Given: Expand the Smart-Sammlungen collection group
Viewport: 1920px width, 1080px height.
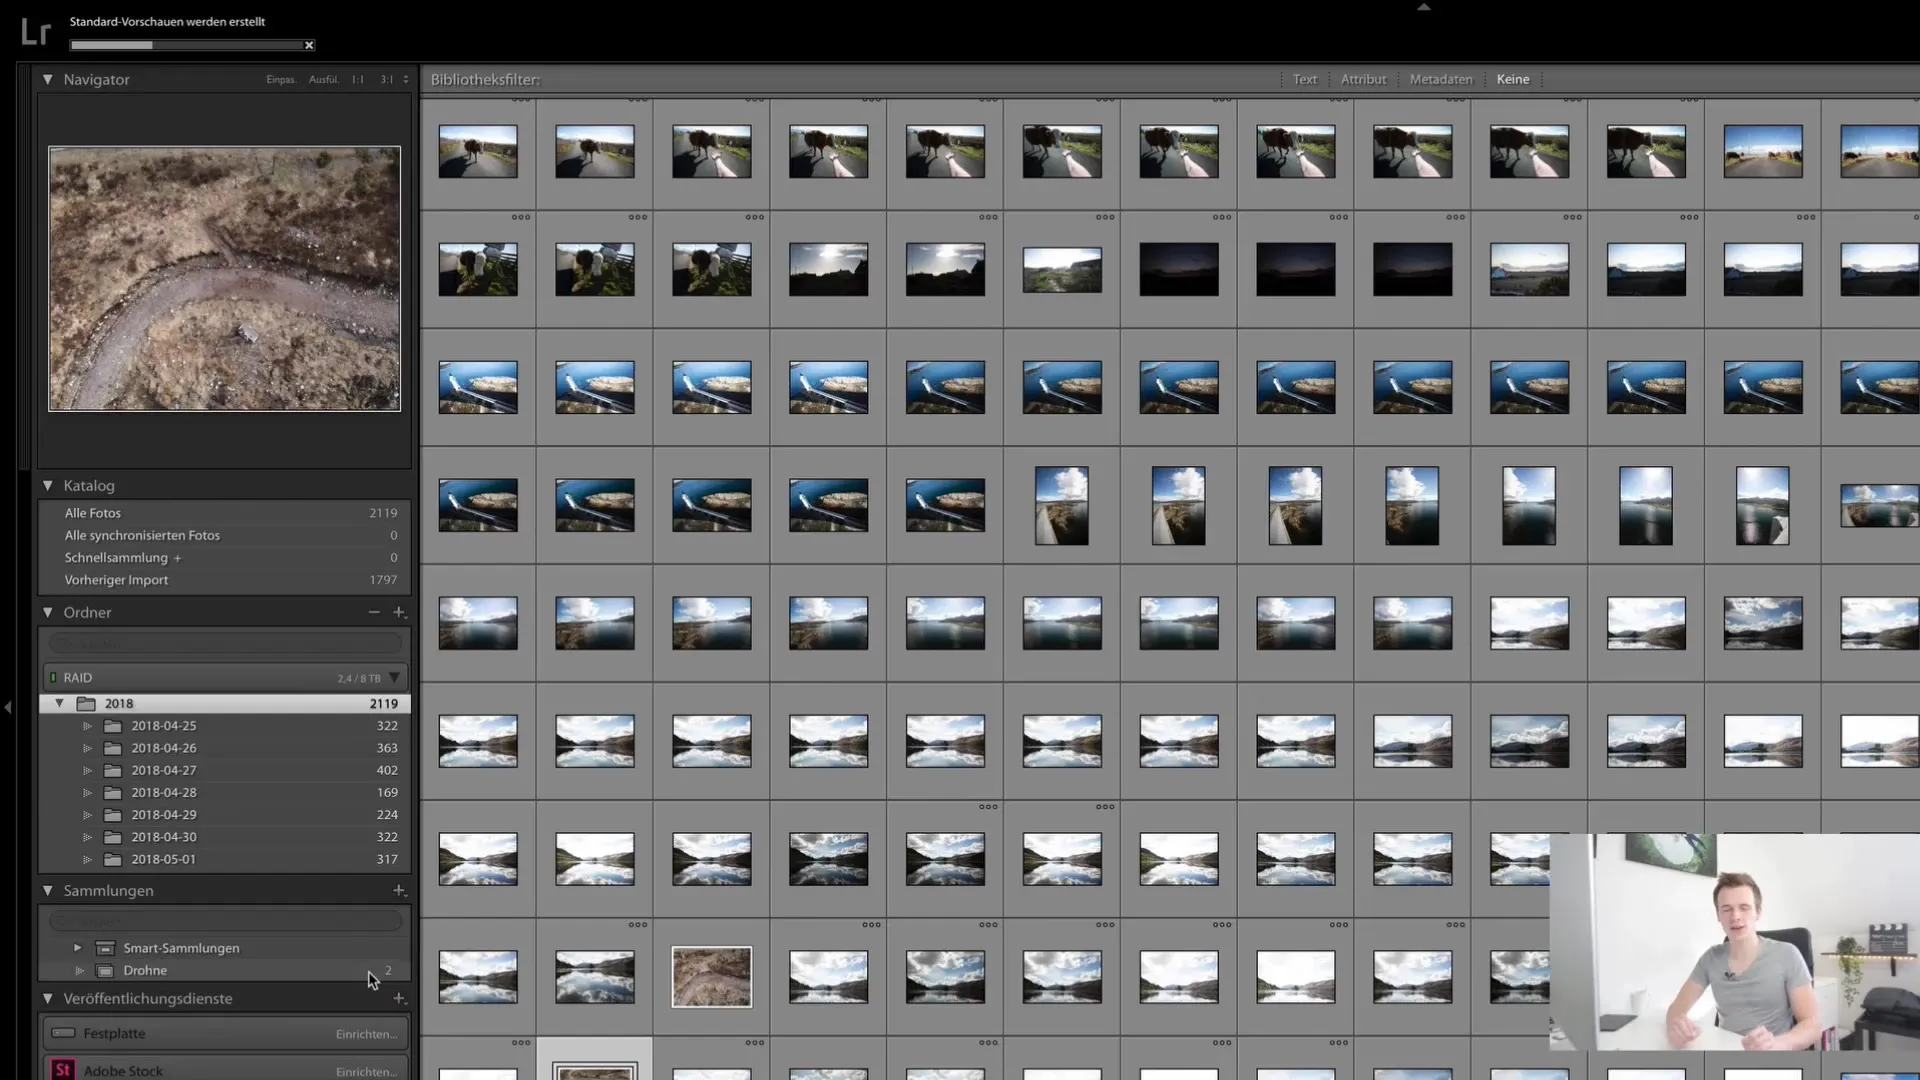Looking at the screenshot, I should pos(75,947).
